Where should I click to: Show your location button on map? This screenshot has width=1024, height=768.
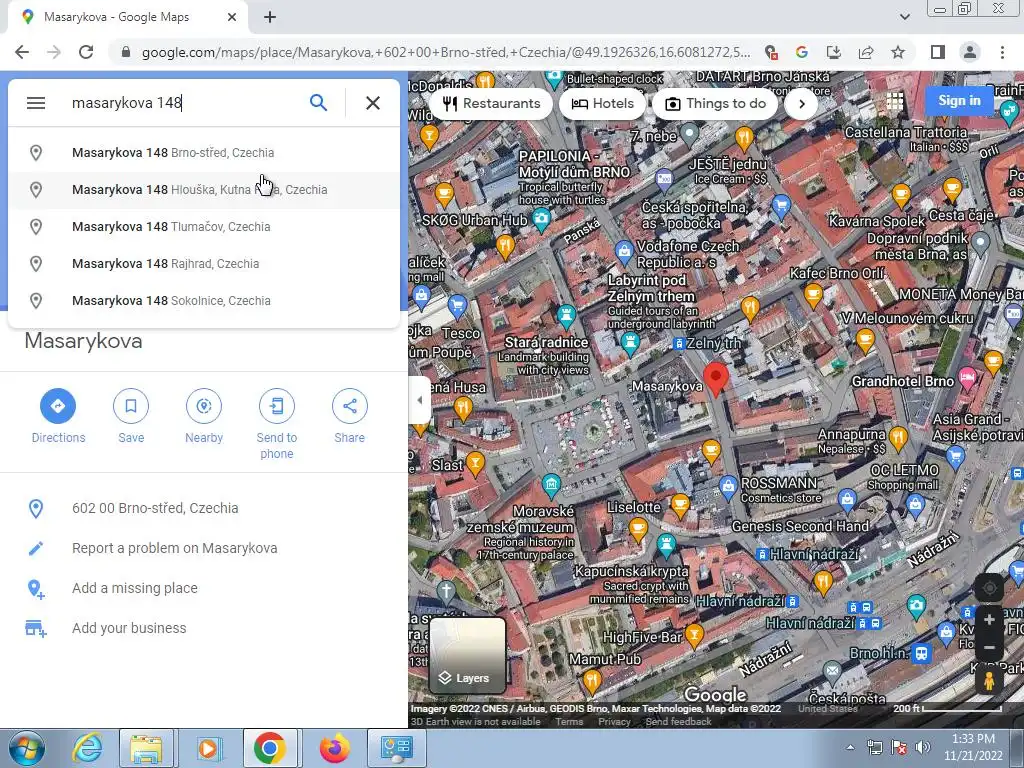tap(989, 588)
